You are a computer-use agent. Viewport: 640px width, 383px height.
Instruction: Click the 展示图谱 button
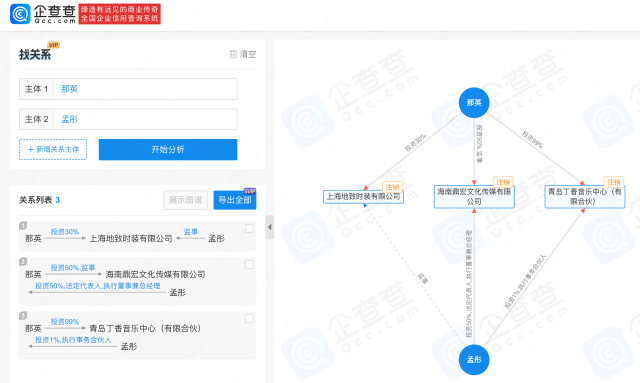pyautogui.click(x=185, y=200)
